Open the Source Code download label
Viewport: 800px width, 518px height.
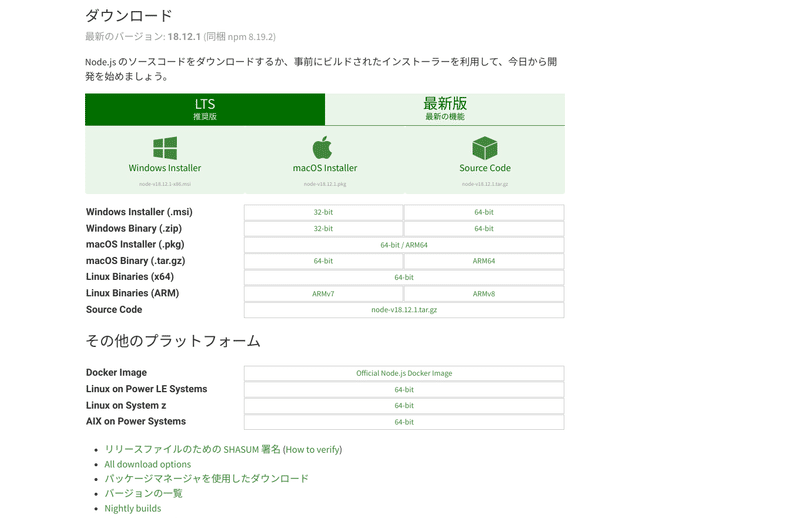[485, 168]
